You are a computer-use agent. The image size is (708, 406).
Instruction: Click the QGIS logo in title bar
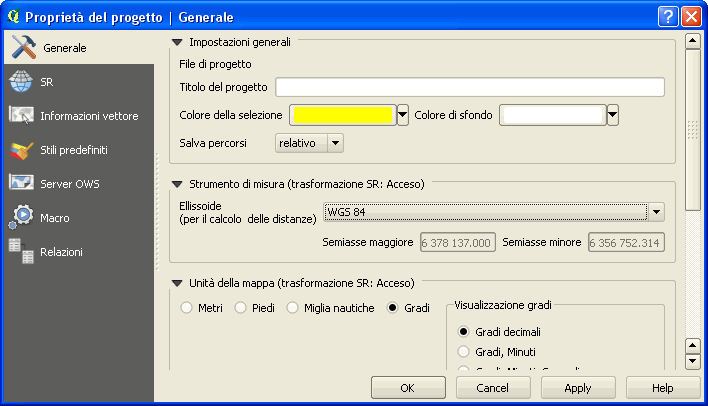click(x=13, y=16)
